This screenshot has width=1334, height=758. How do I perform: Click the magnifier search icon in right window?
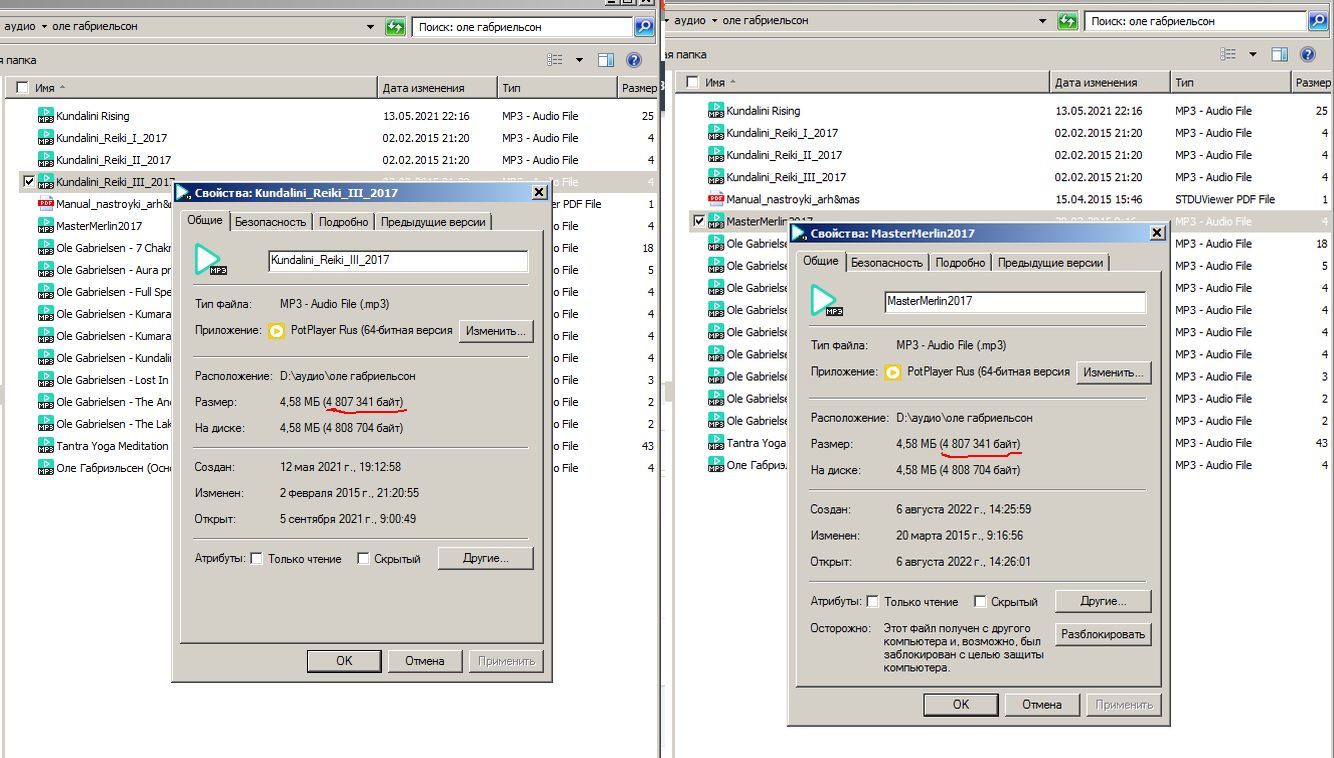[1318, 20]
